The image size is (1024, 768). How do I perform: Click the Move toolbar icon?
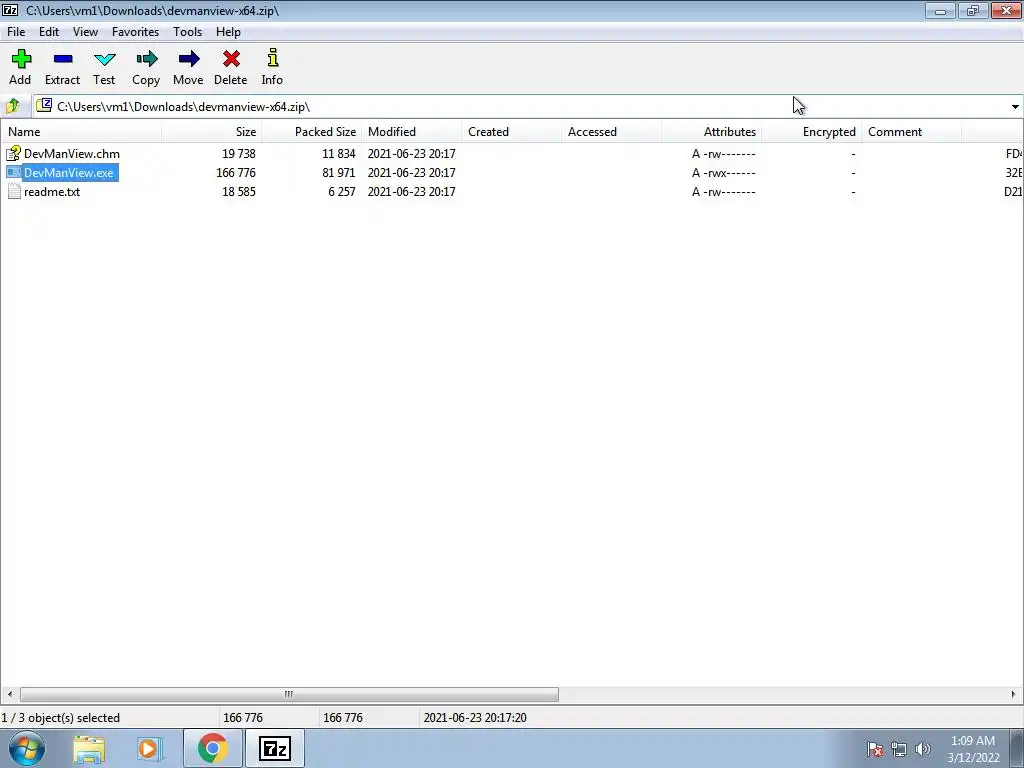[189, 59]
